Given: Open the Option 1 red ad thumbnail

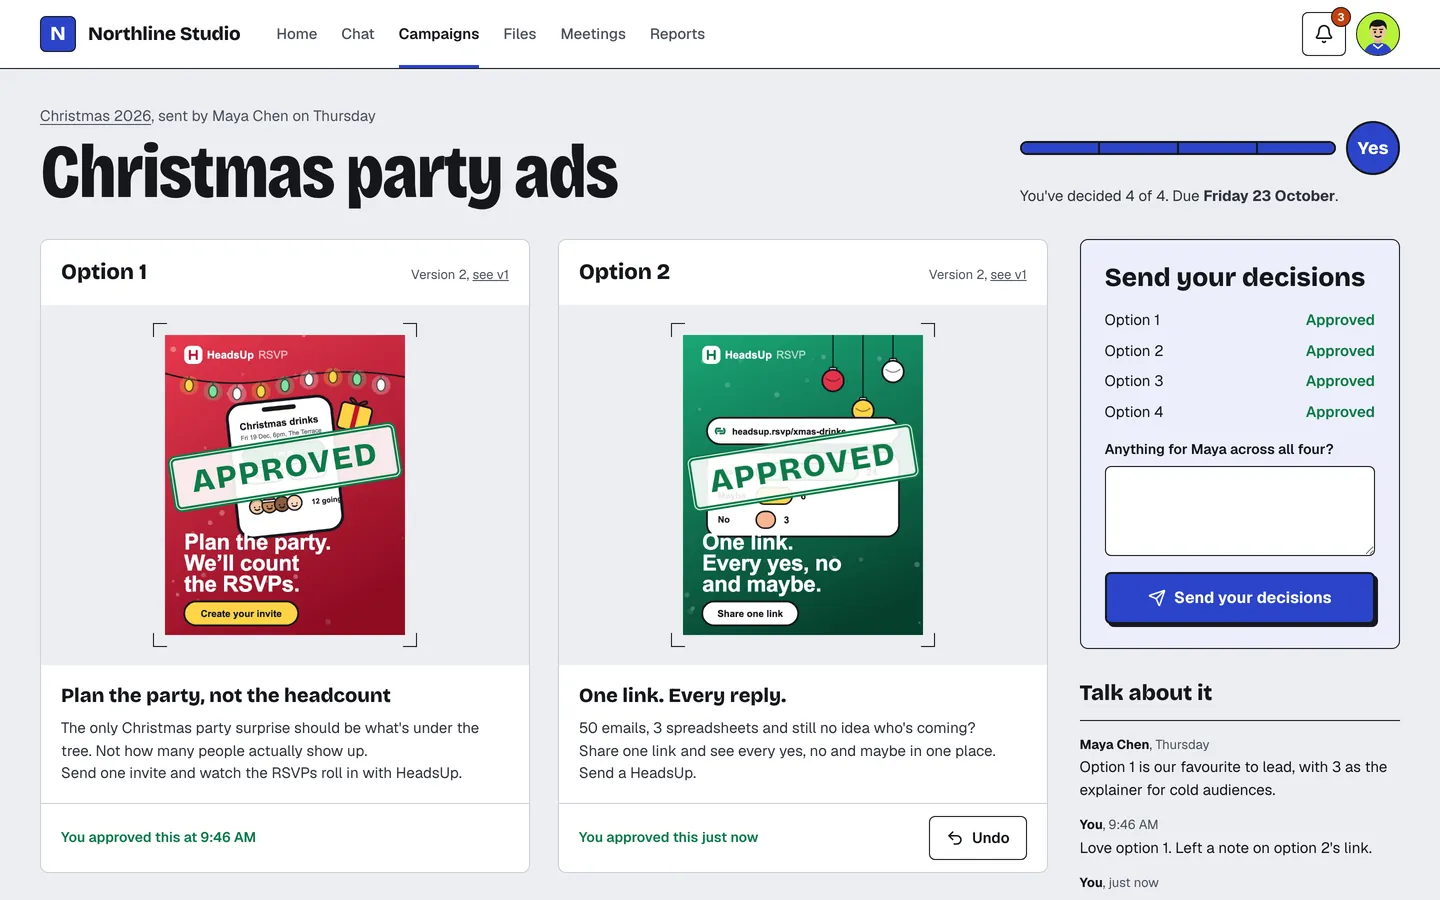Looking at the screenshot, I should tap(285, 485).
